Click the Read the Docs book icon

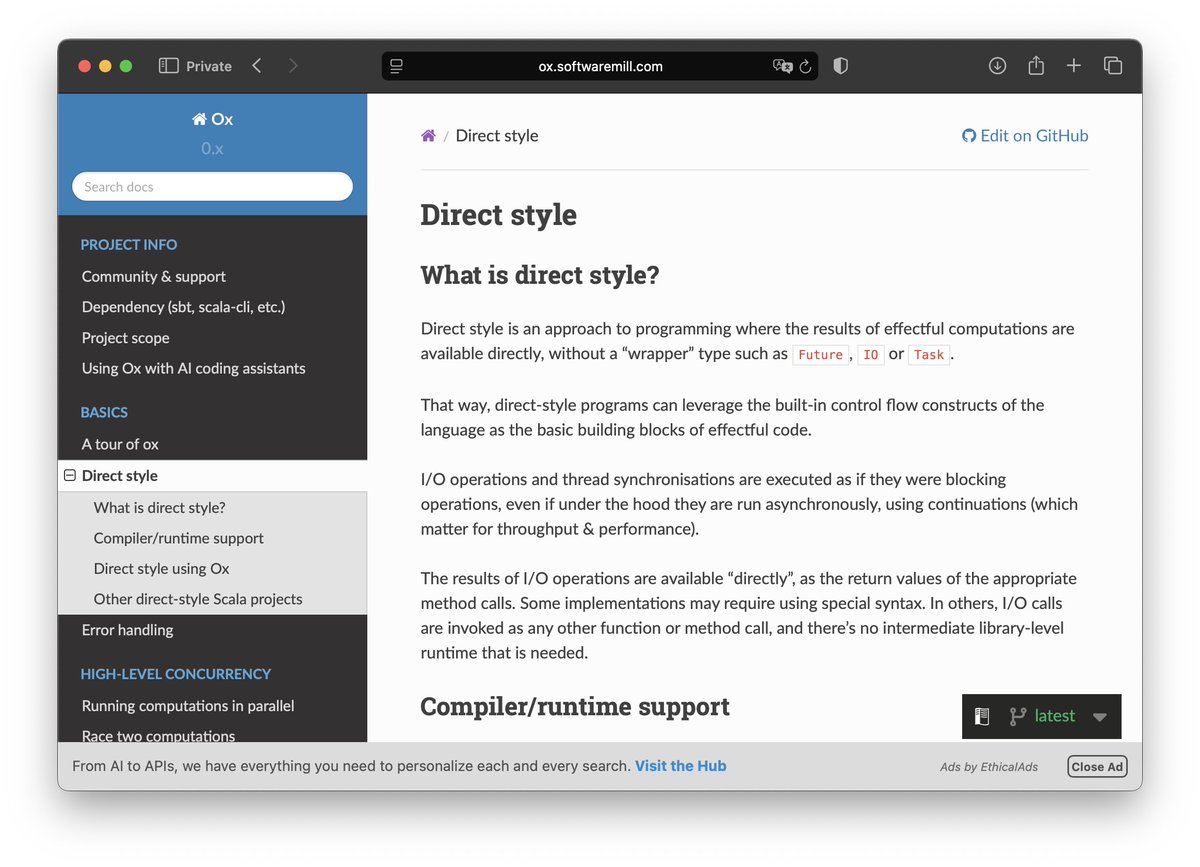point(982,716)
